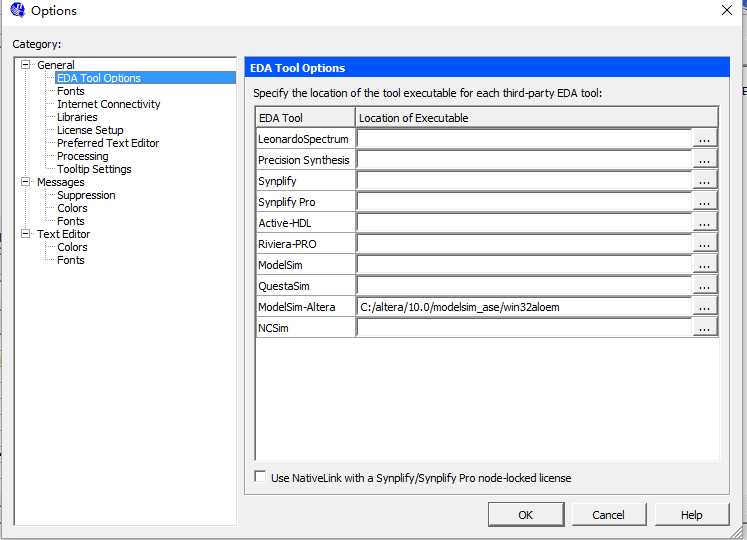Cancel the Options dialog
Screen dimensions: 747x540
tap(608, 515)
